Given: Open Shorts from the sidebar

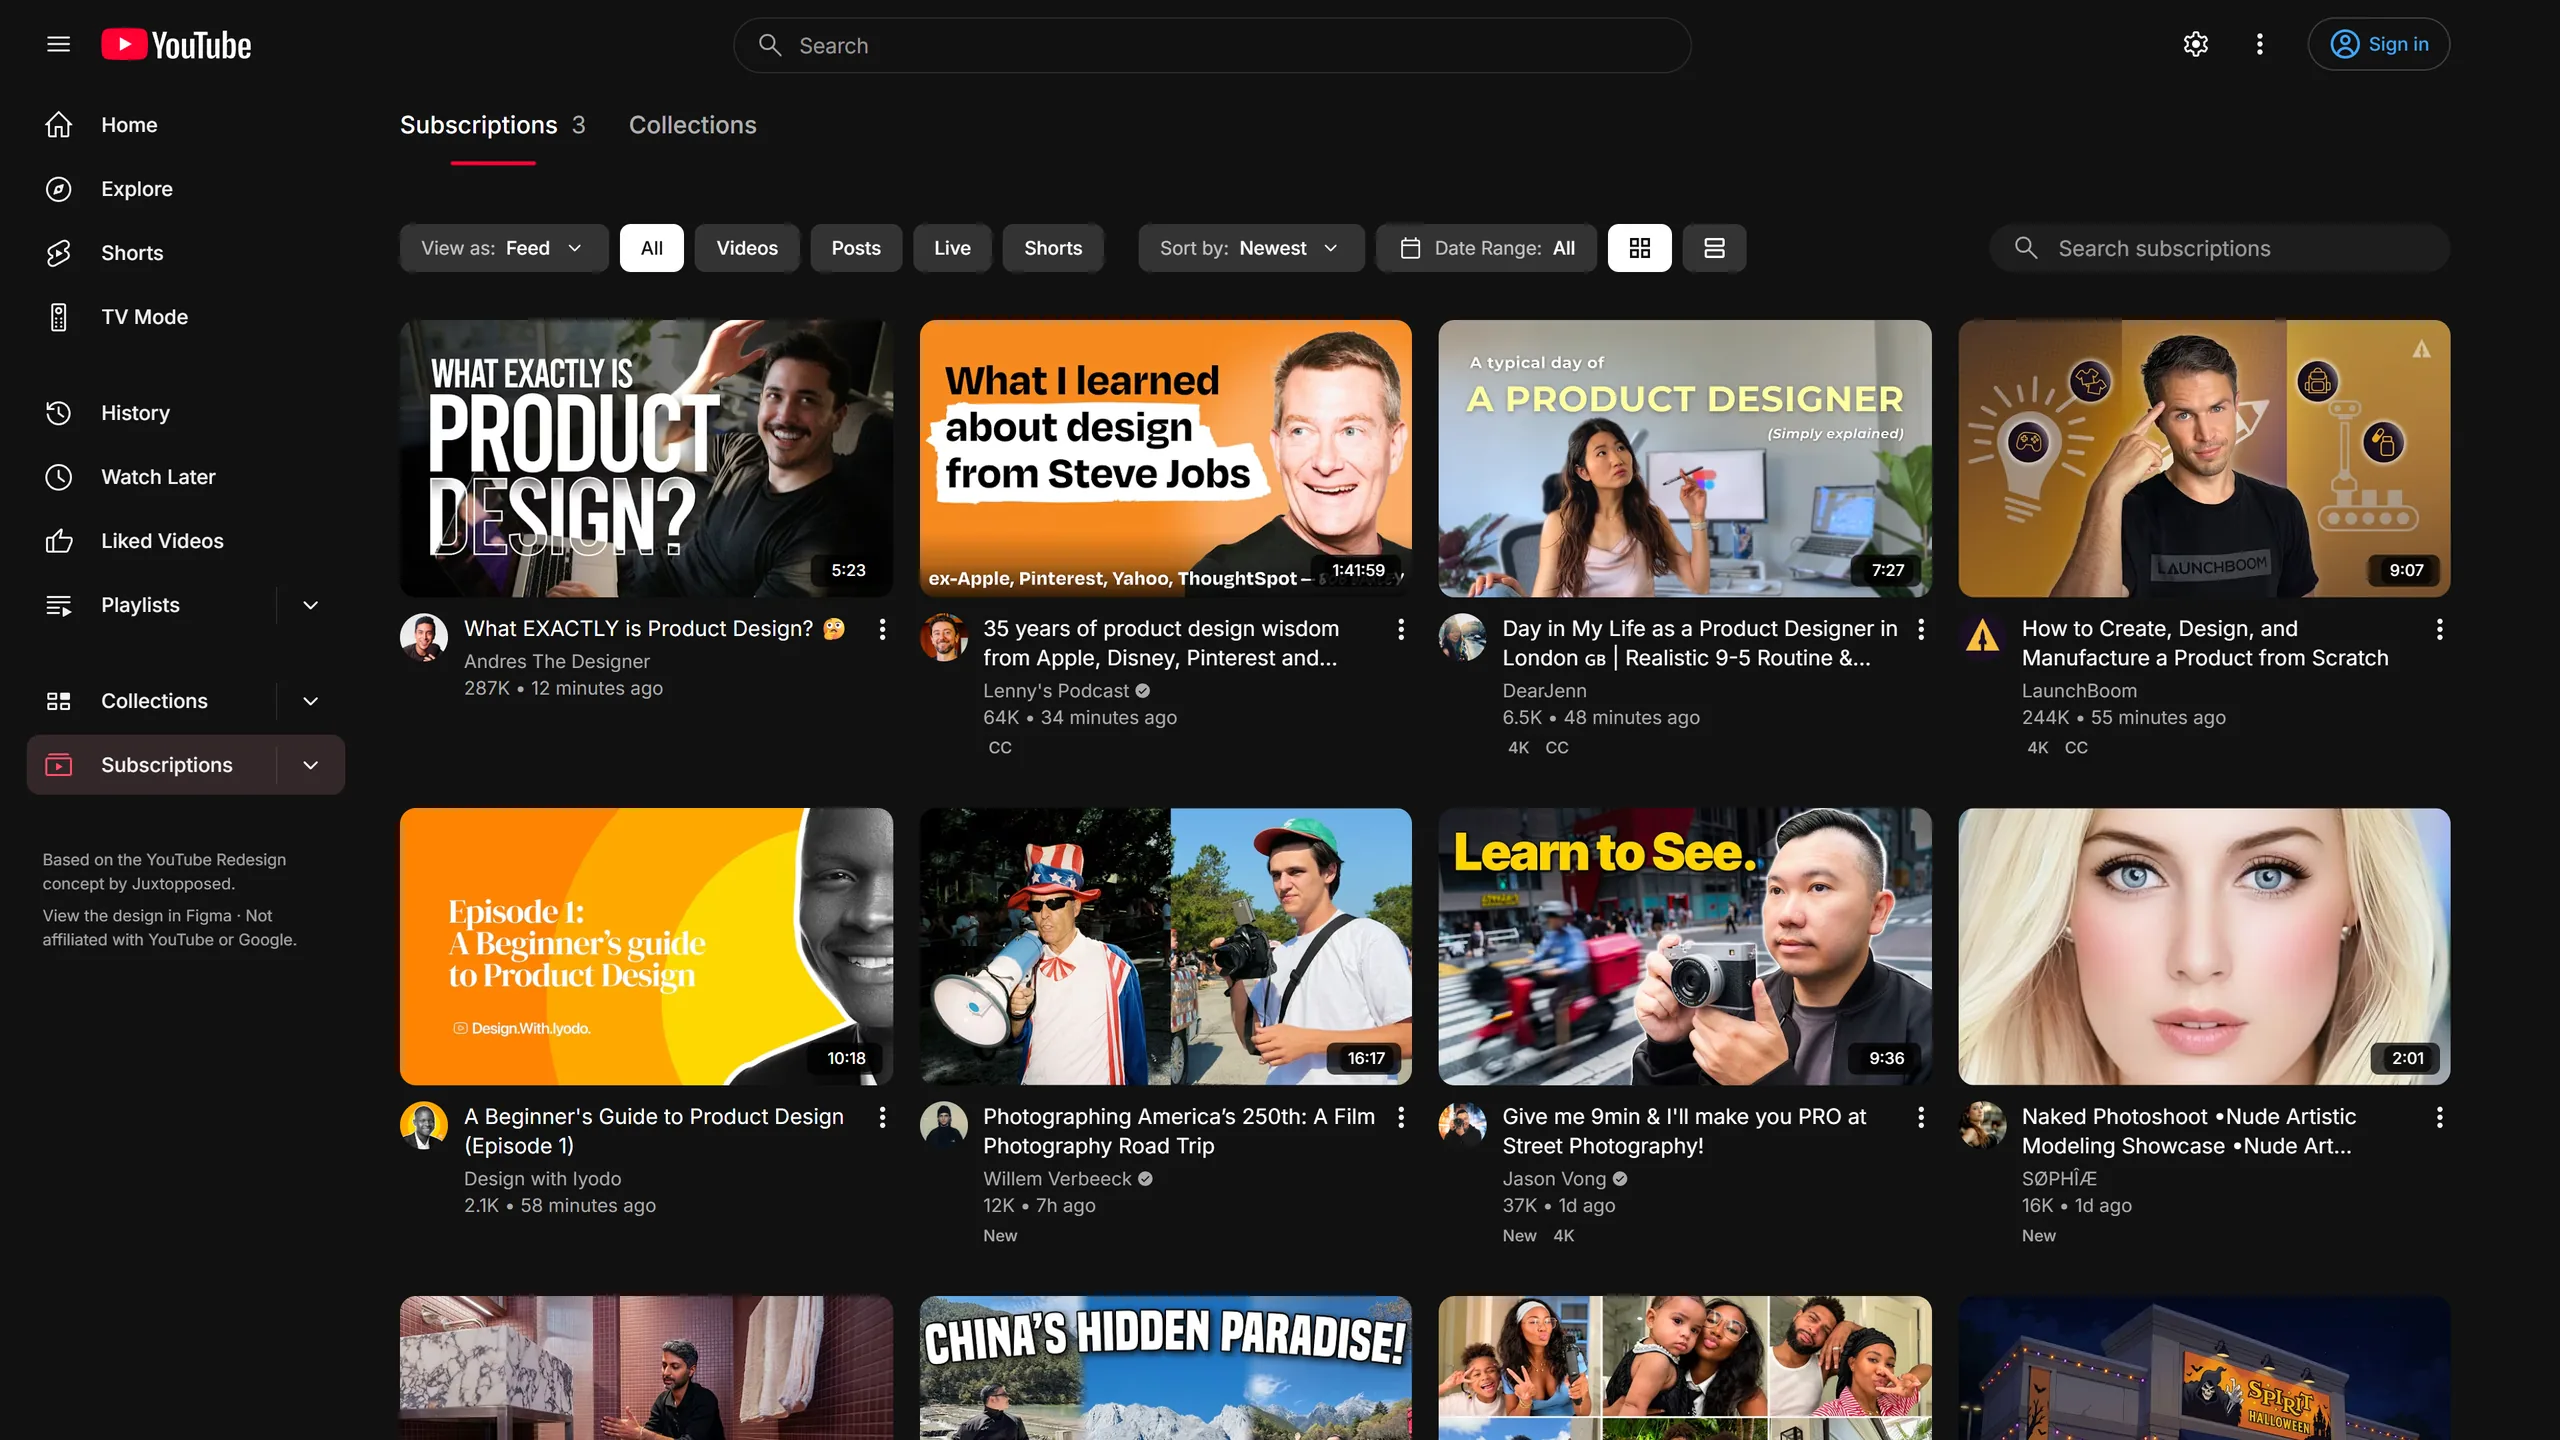Looking at the screenshot, I should pos(132,253).
